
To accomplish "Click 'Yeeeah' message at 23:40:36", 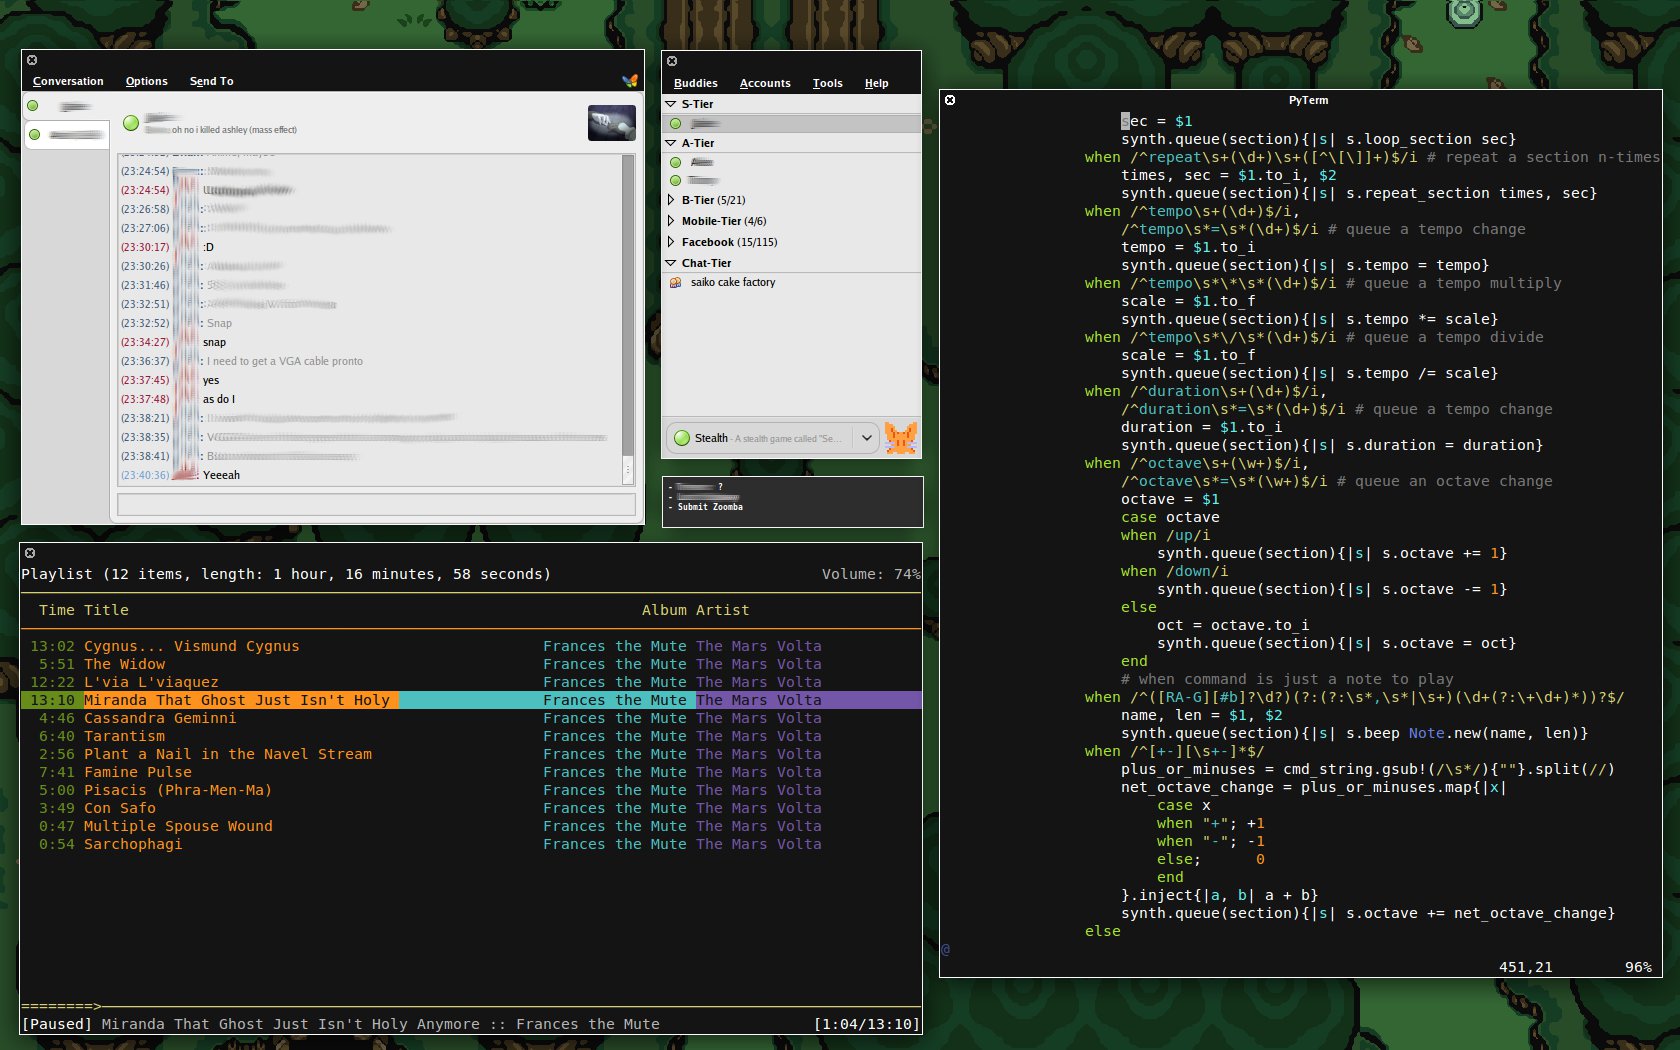I will coord(221,476).
